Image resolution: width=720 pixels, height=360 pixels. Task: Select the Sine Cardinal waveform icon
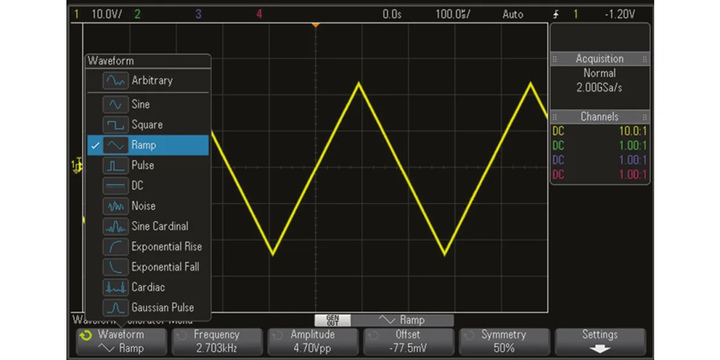(x=115, y=226)
